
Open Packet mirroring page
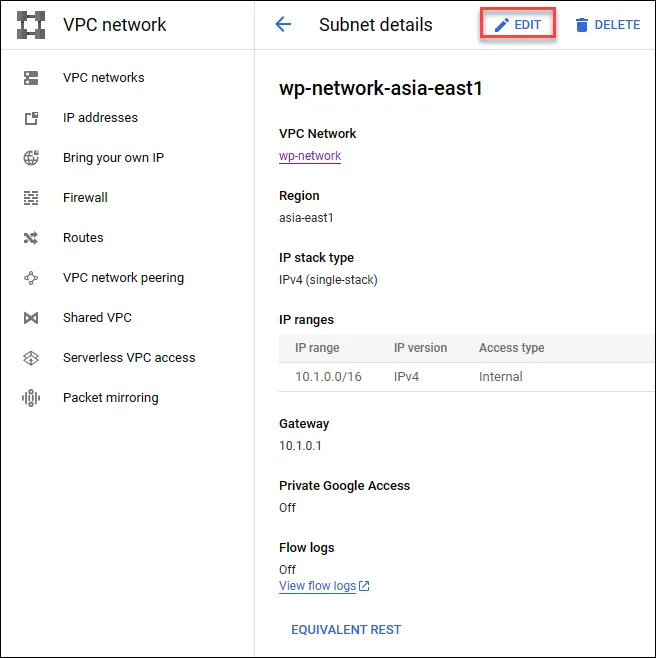point(111,398)
